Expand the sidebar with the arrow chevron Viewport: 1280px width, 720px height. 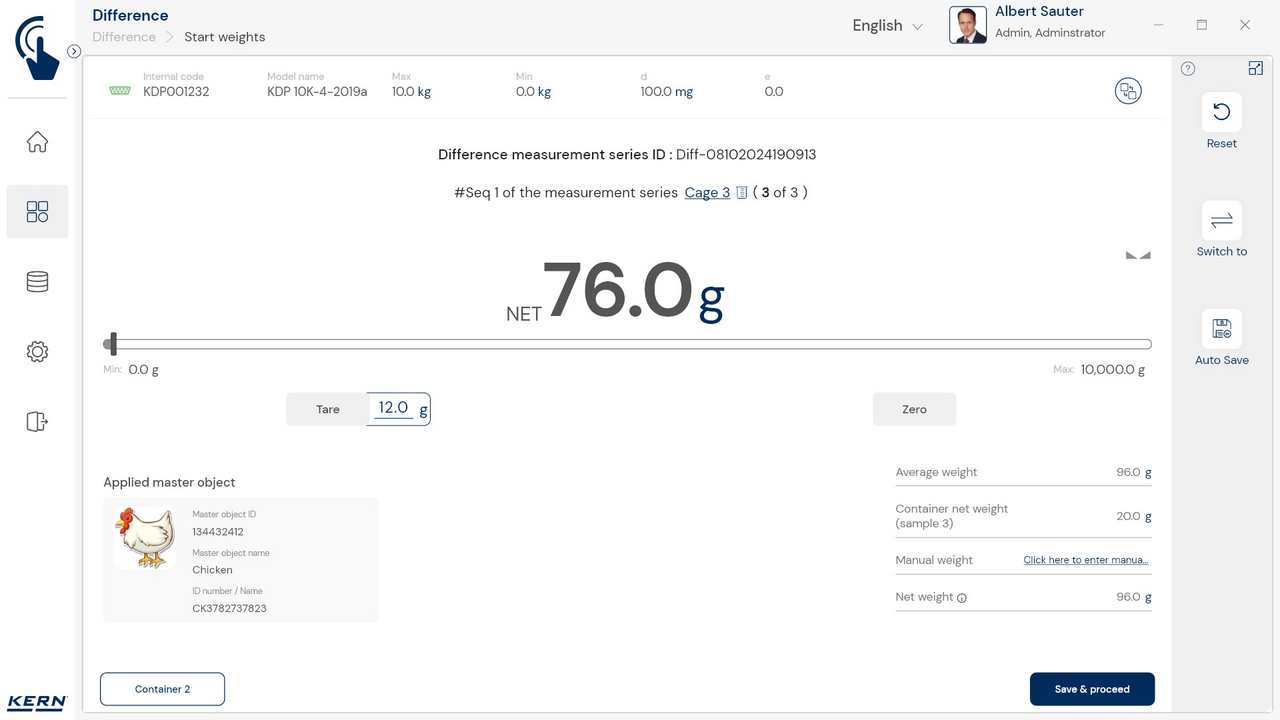(74, 51)
